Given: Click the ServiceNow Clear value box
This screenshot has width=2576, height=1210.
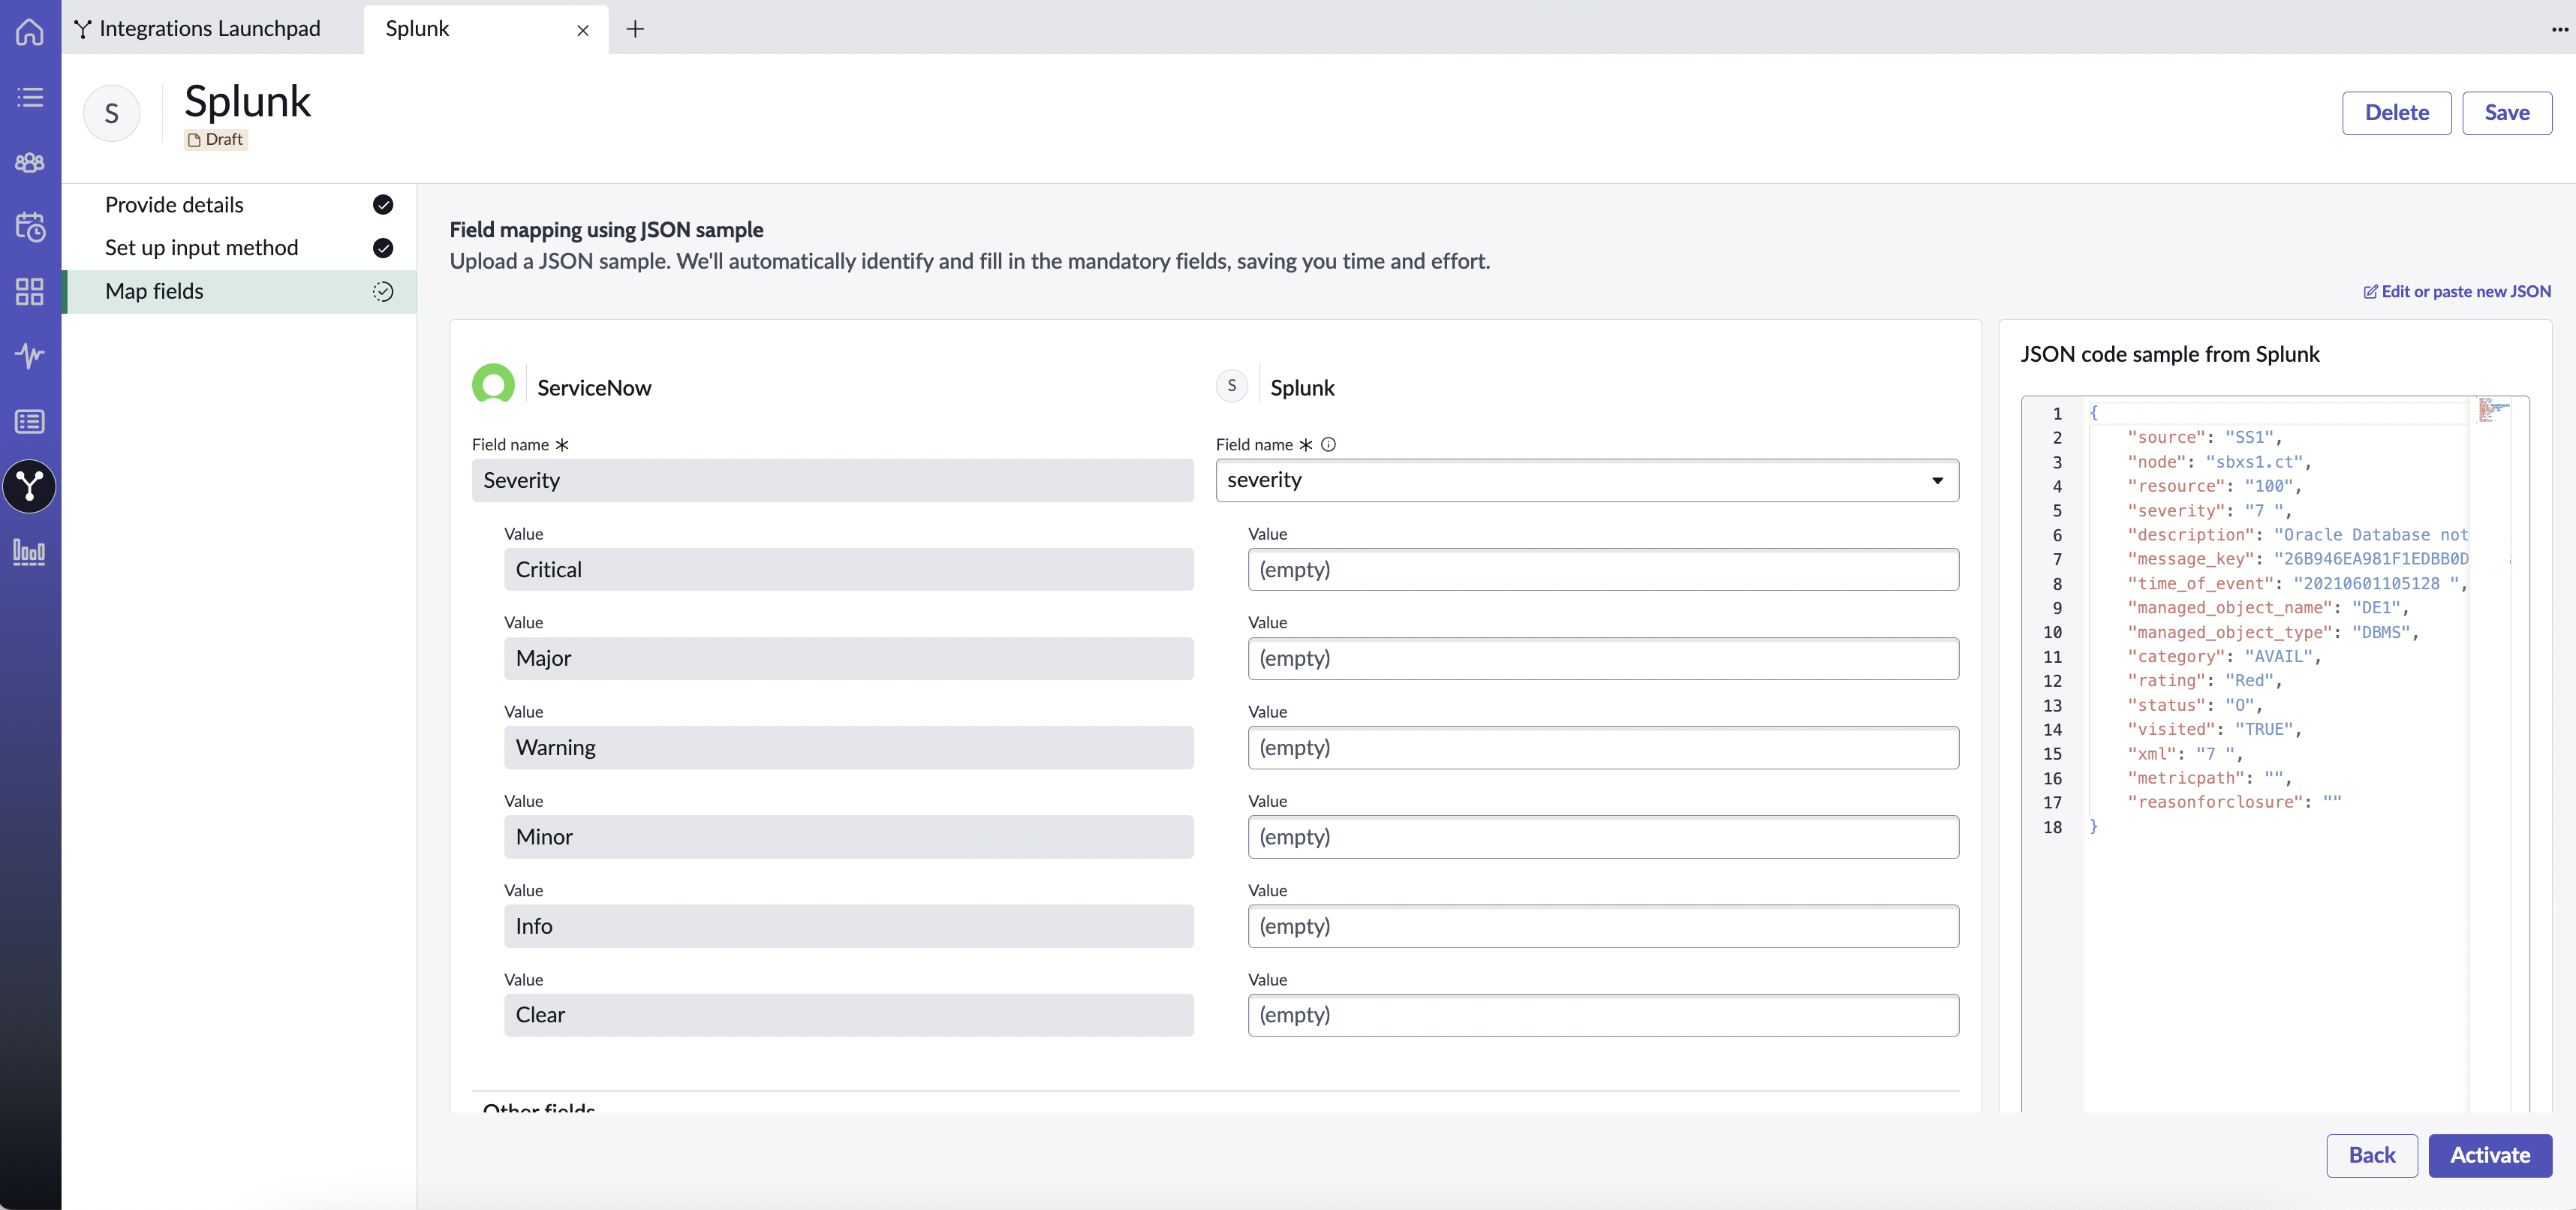Looking at the screenshot, I should click(x=848, y=1015).
